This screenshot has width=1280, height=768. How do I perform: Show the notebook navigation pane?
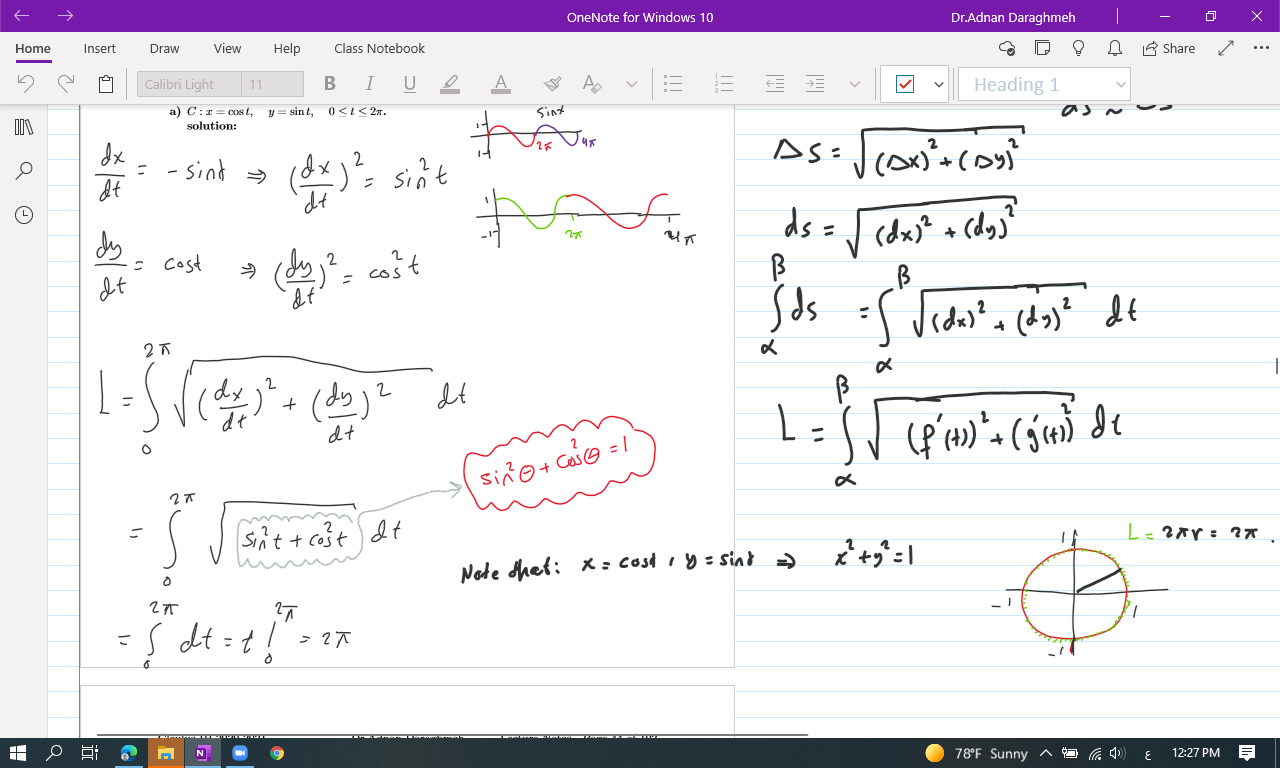[x=24, y=128]
